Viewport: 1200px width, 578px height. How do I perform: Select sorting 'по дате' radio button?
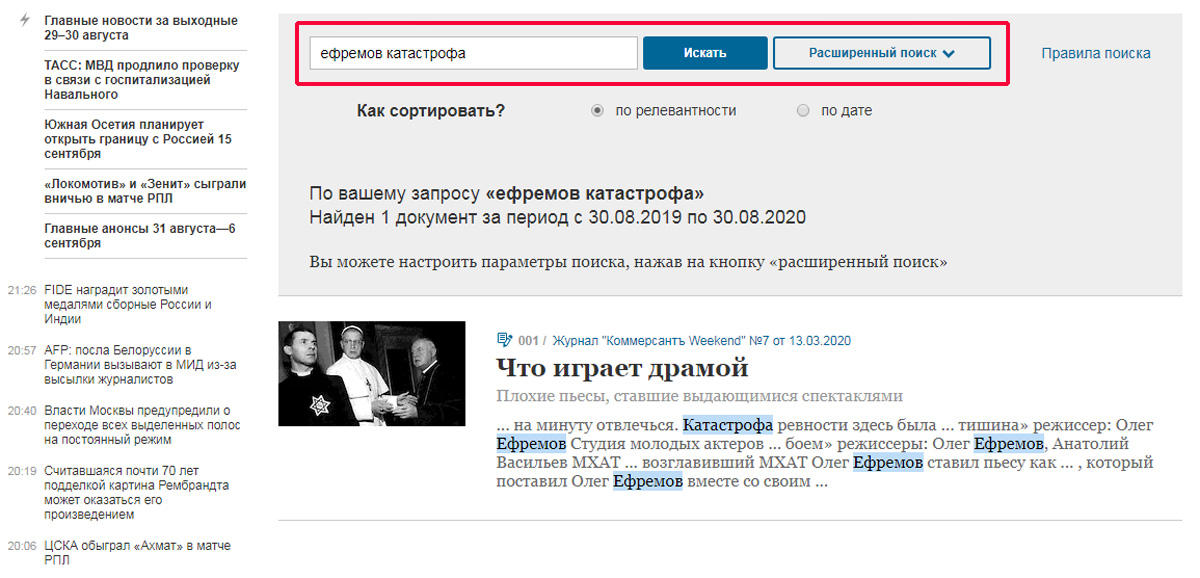[x=803, y=111]
